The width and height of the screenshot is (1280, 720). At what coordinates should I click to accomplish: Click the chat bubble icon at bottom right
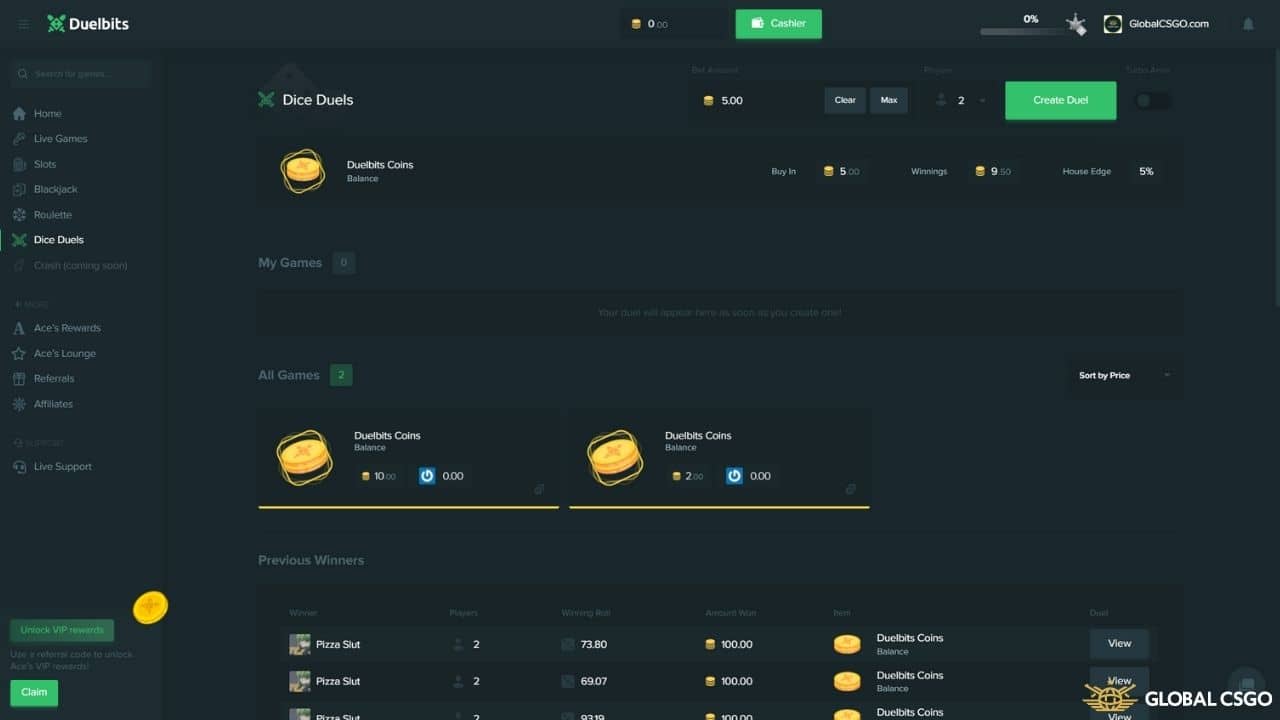click(x=1247, y=684)
